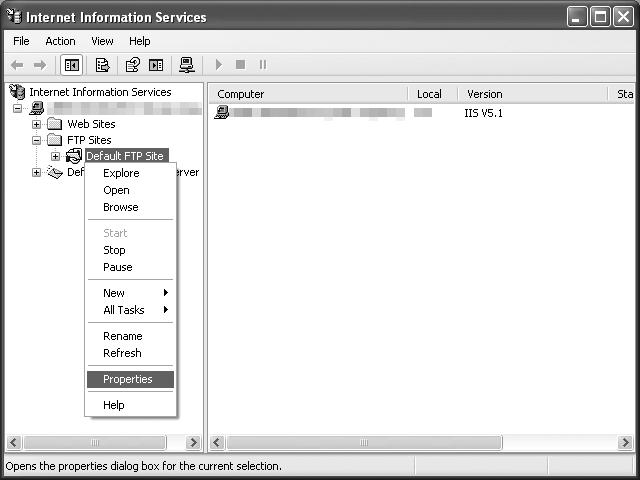Toggle the Show/Hide Console Tree button

[72, 65]
